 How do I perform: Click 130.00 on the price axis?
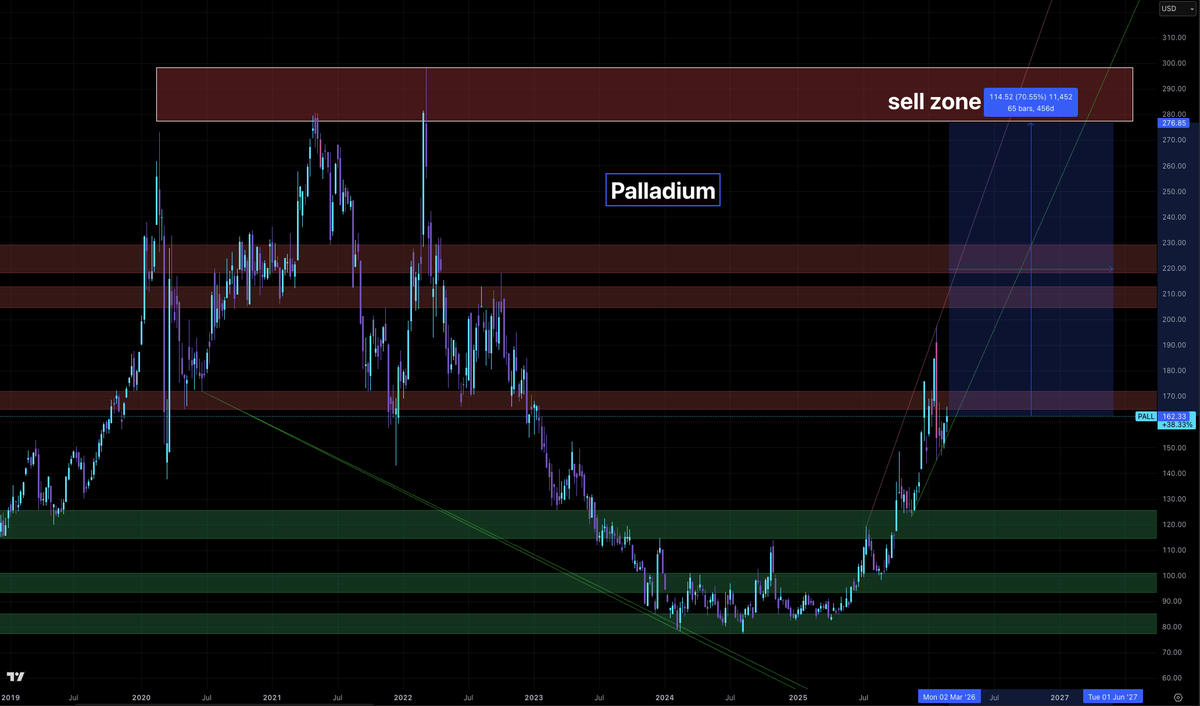1173,499
